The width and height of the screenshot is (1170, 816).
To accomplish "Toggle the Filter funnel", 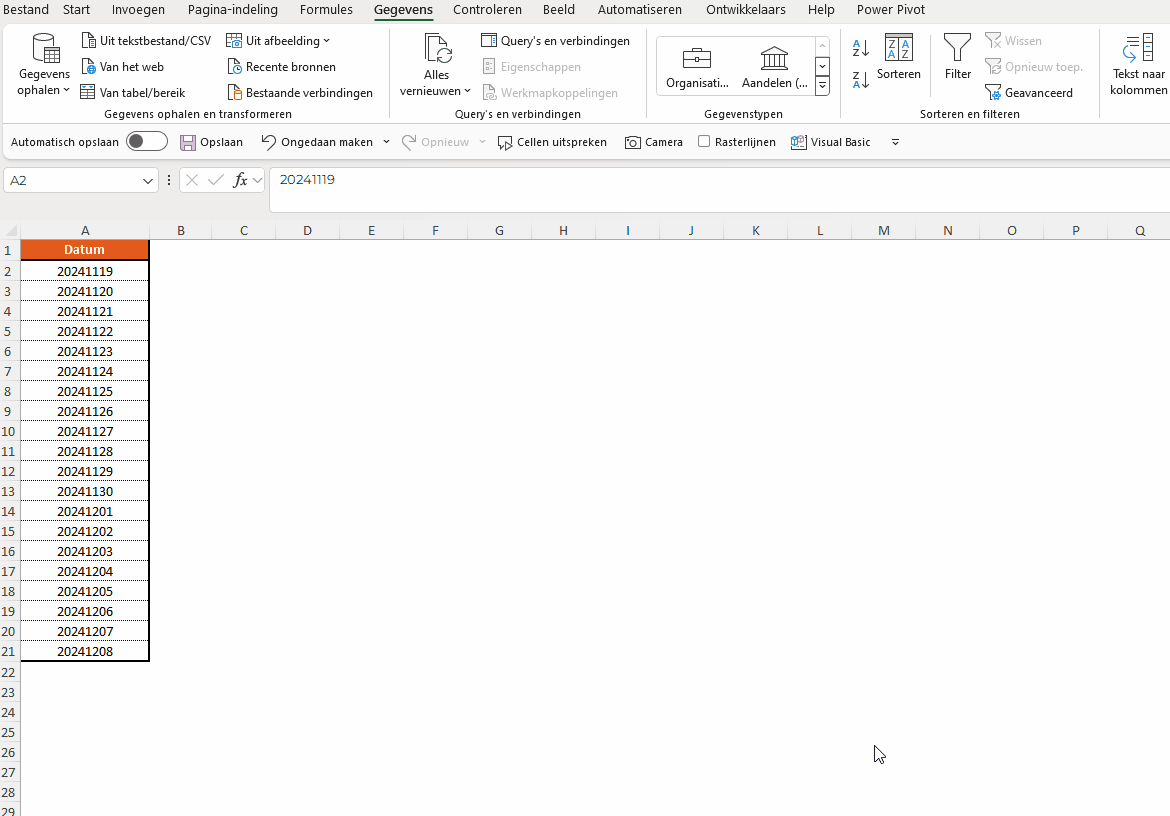I will pos(957,57).
